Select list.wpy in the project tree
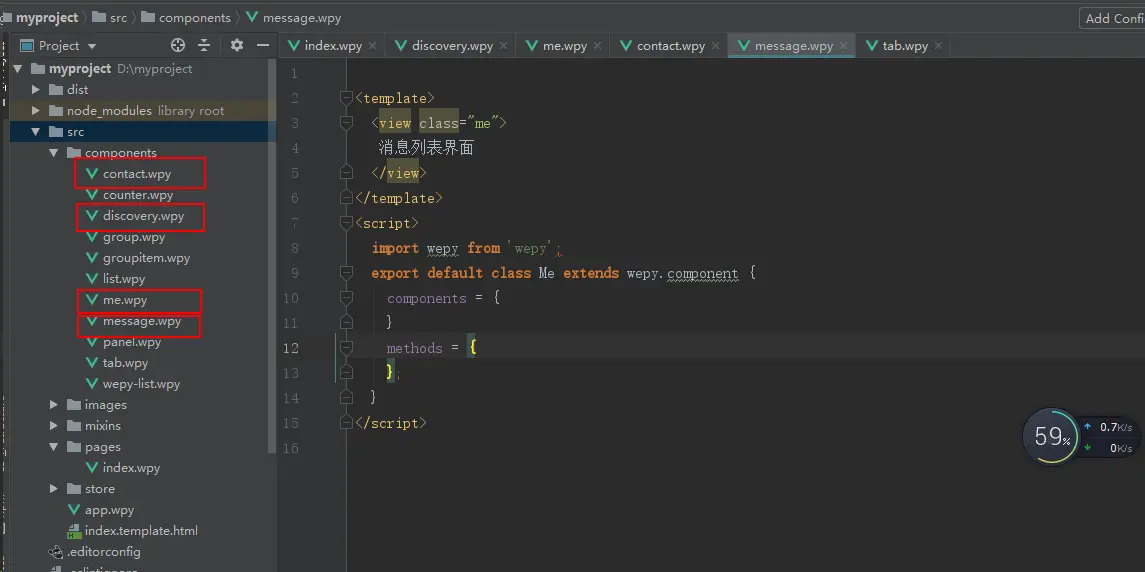Screen dimensions: 1145x572 pyautogui.click(x=123, y=279)
